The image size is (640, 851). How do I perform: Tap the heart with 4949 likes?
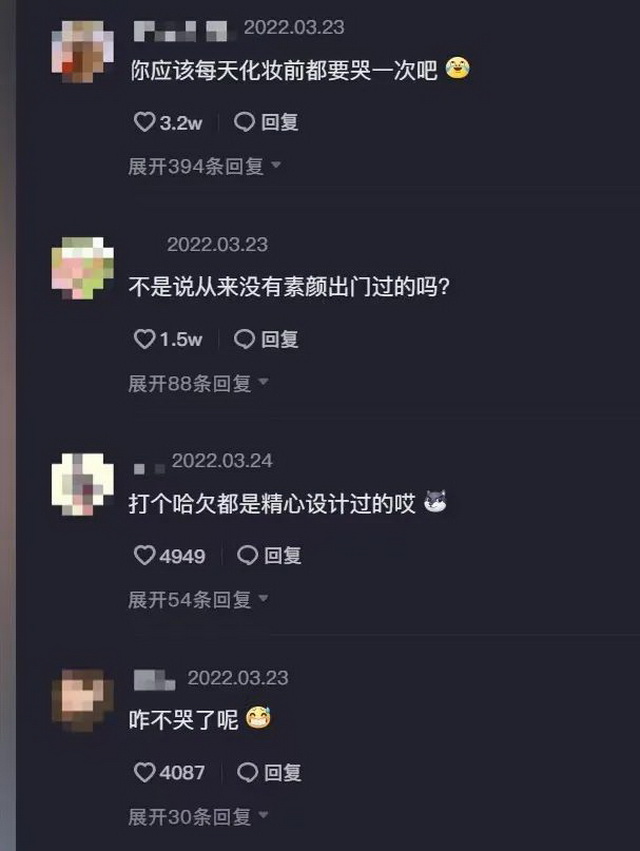coord(144,555)
